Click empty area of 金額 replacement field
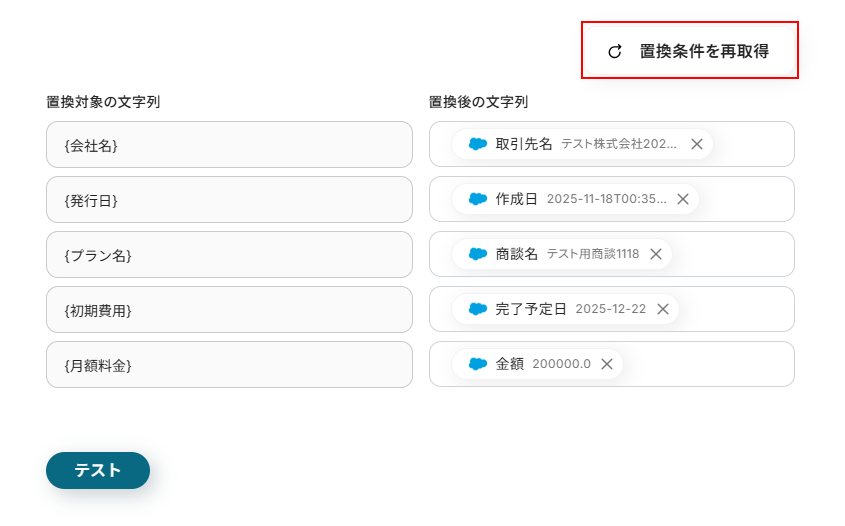This screenshot has height=526, width=845. coord(710,364)
